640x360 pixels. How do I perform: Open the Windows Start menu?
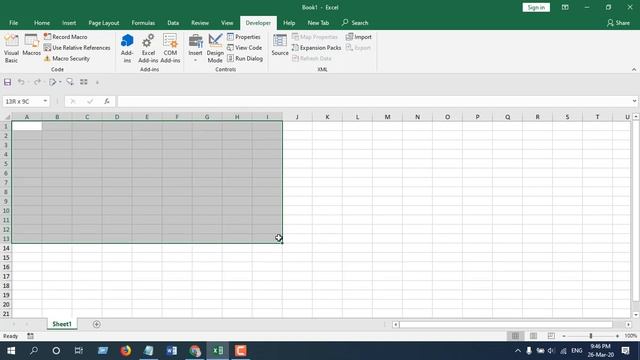point(11,351)
